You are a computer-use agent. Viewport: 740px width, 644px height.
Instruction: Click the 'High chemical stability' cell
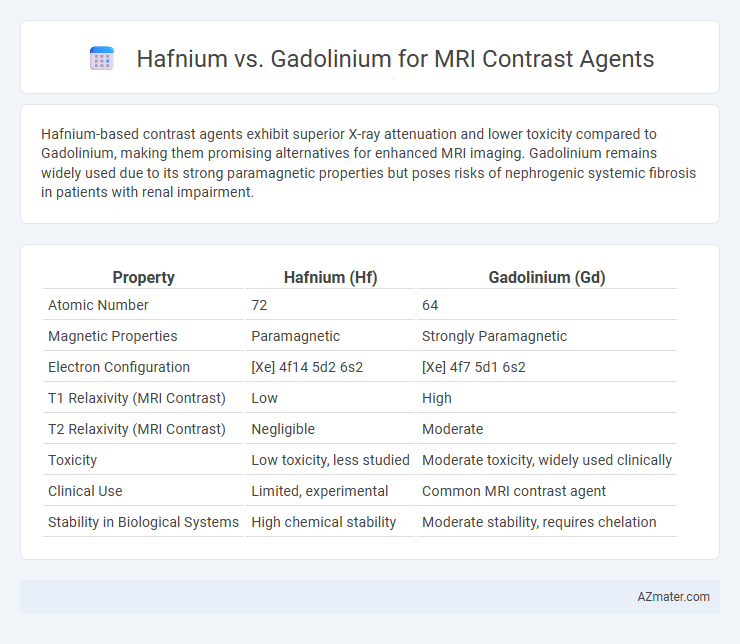click(x=323, y=522)
